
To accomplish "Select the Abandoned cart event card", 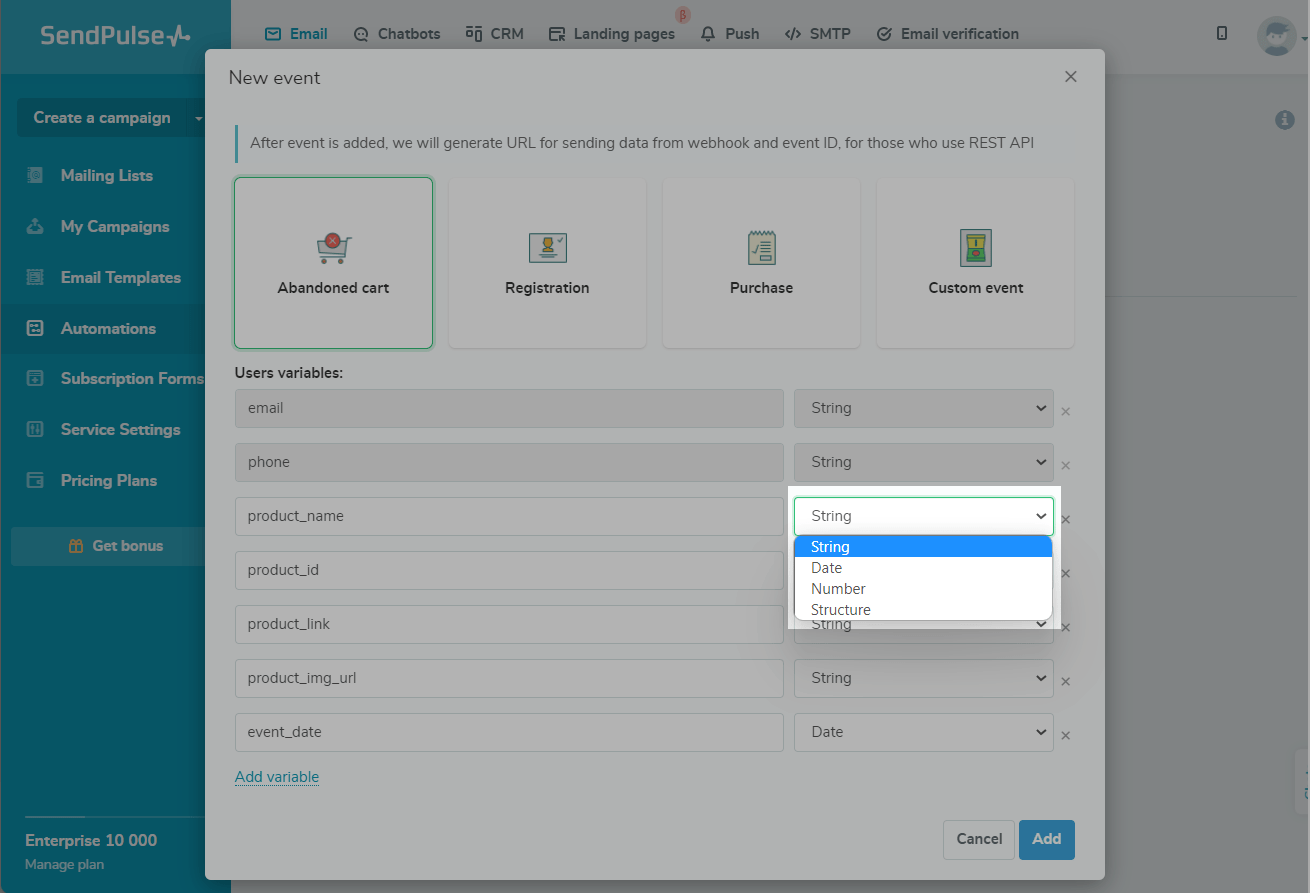I will point(333,263).
